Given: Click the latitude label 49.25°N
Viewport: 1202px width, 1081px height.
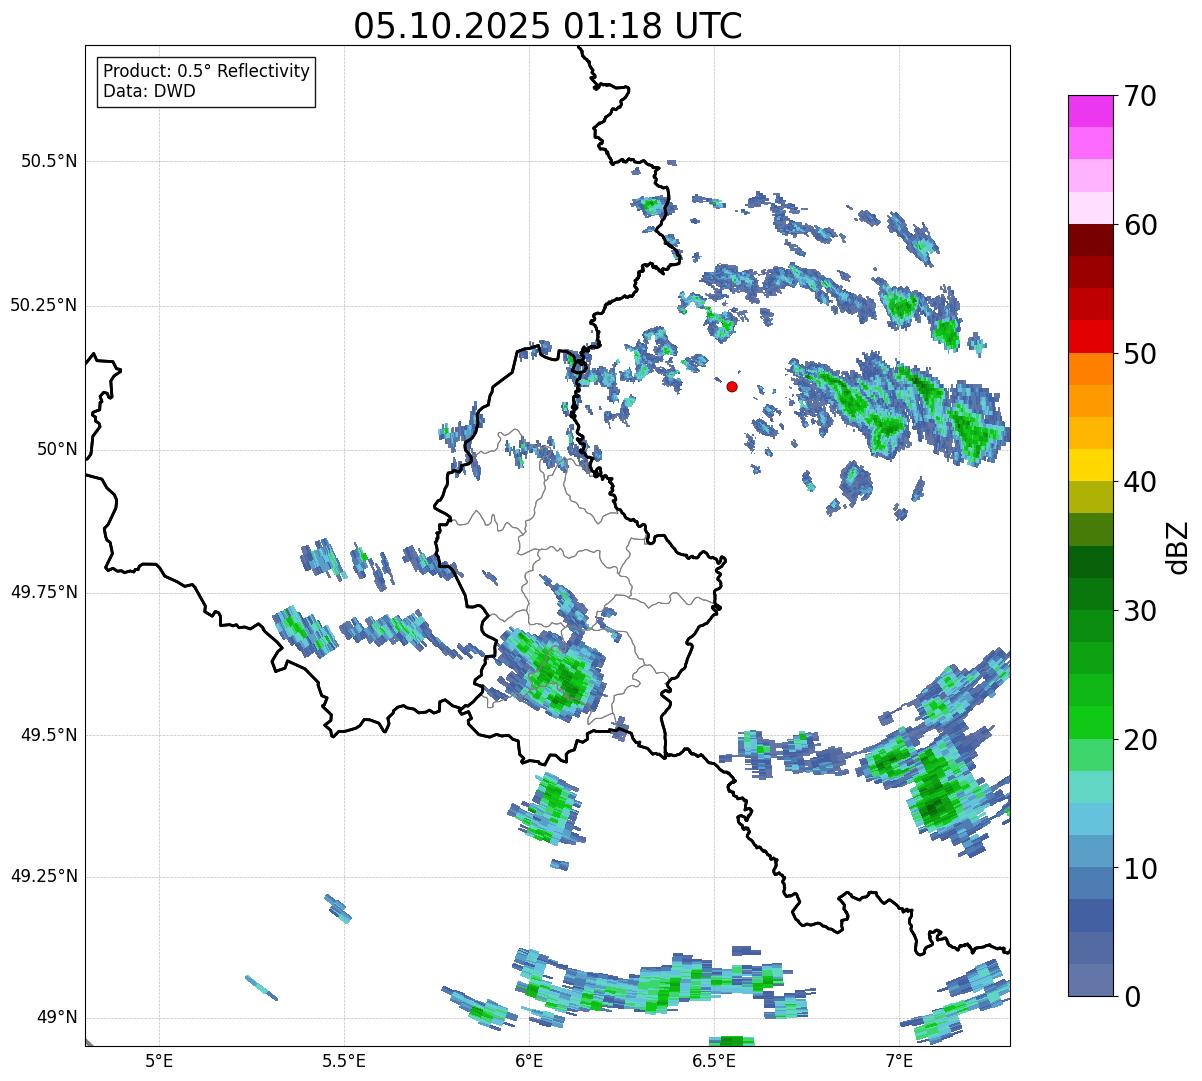Looking at the screenshot, I should 44,876.
